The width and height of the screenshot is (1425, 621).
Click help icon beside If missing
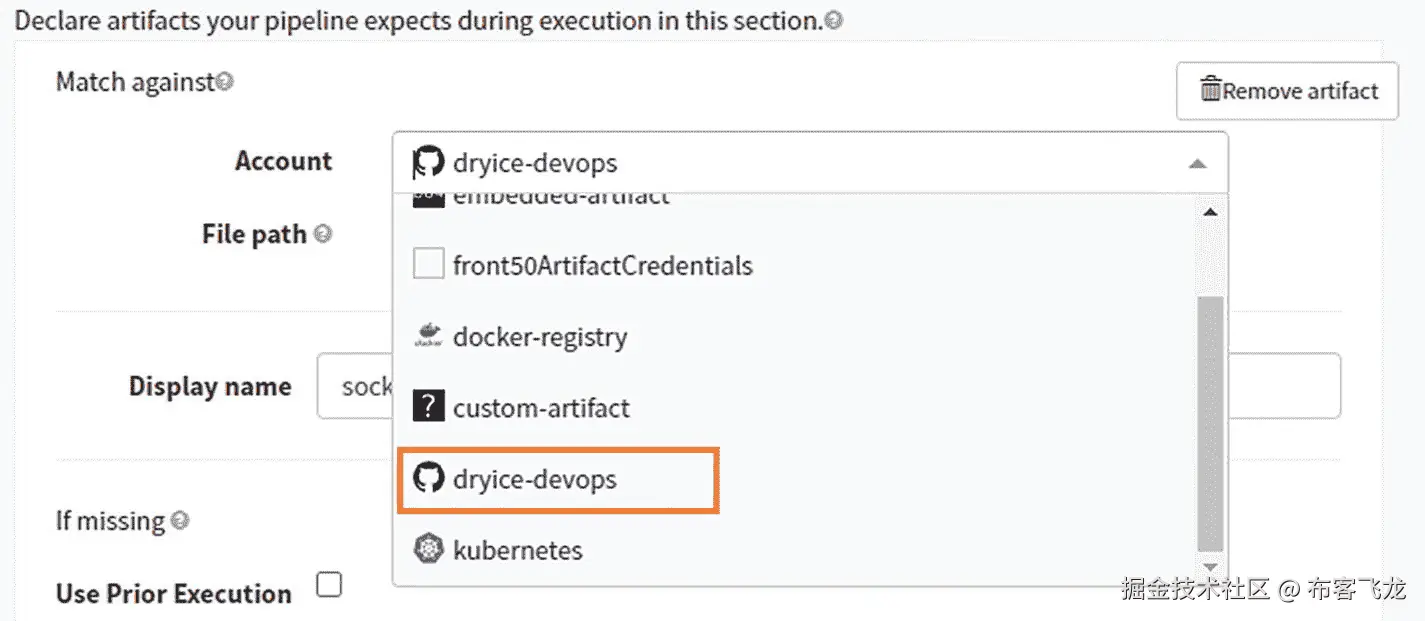click(180, 520)
